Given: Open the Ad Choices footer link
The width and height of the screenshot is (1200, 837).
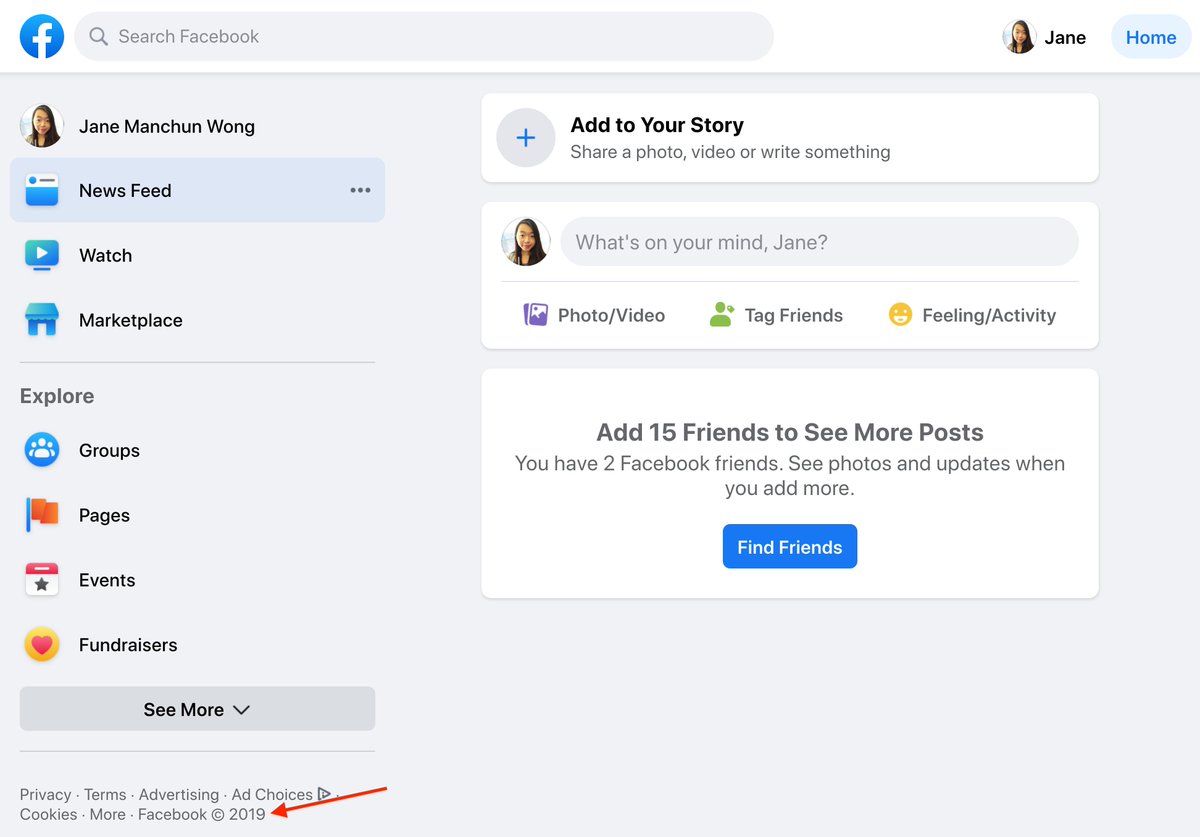Looking at the screenshot, I should pyautogui.click(x=272, y=795).
